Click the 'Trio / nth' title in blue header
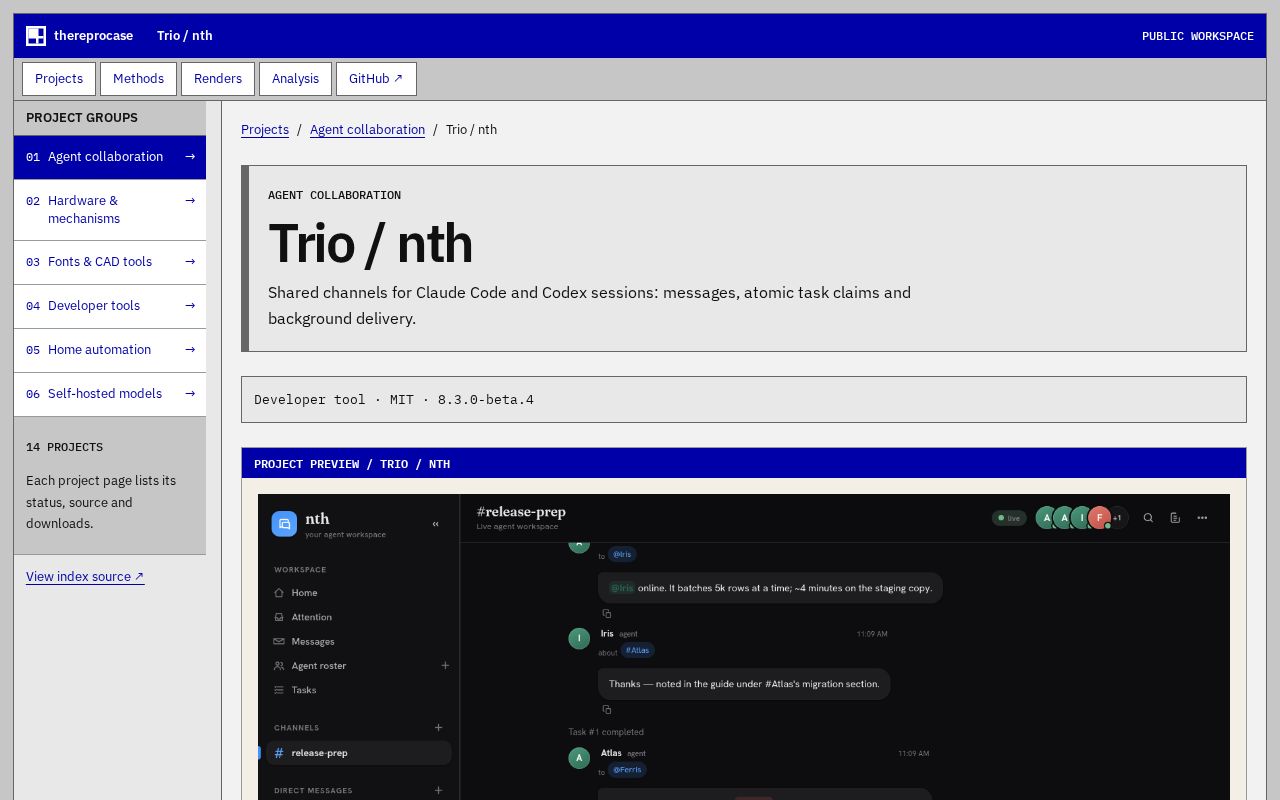The height and width of the screenshot is (800, 1280). (x=185, y=36)
